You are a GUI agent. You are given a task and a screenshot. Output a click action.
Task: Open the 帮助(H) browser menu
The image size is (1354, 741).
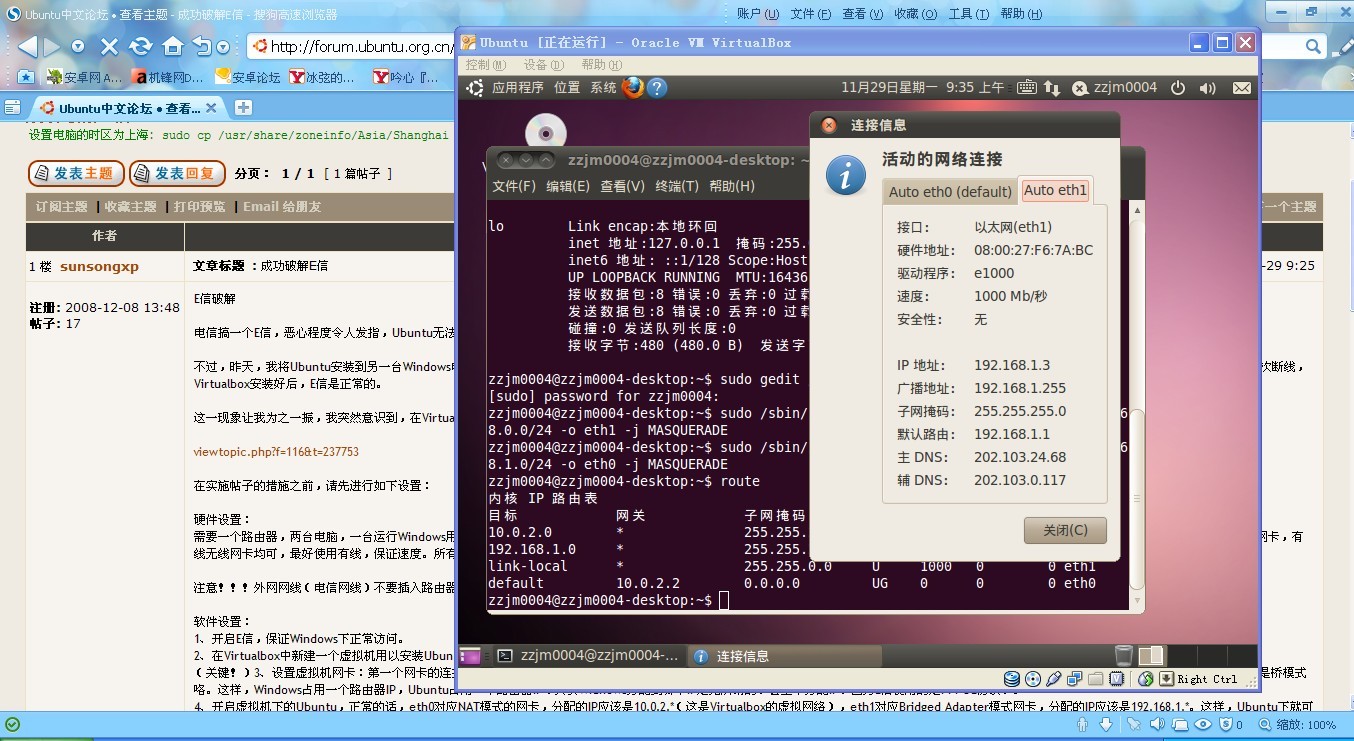1020,14
